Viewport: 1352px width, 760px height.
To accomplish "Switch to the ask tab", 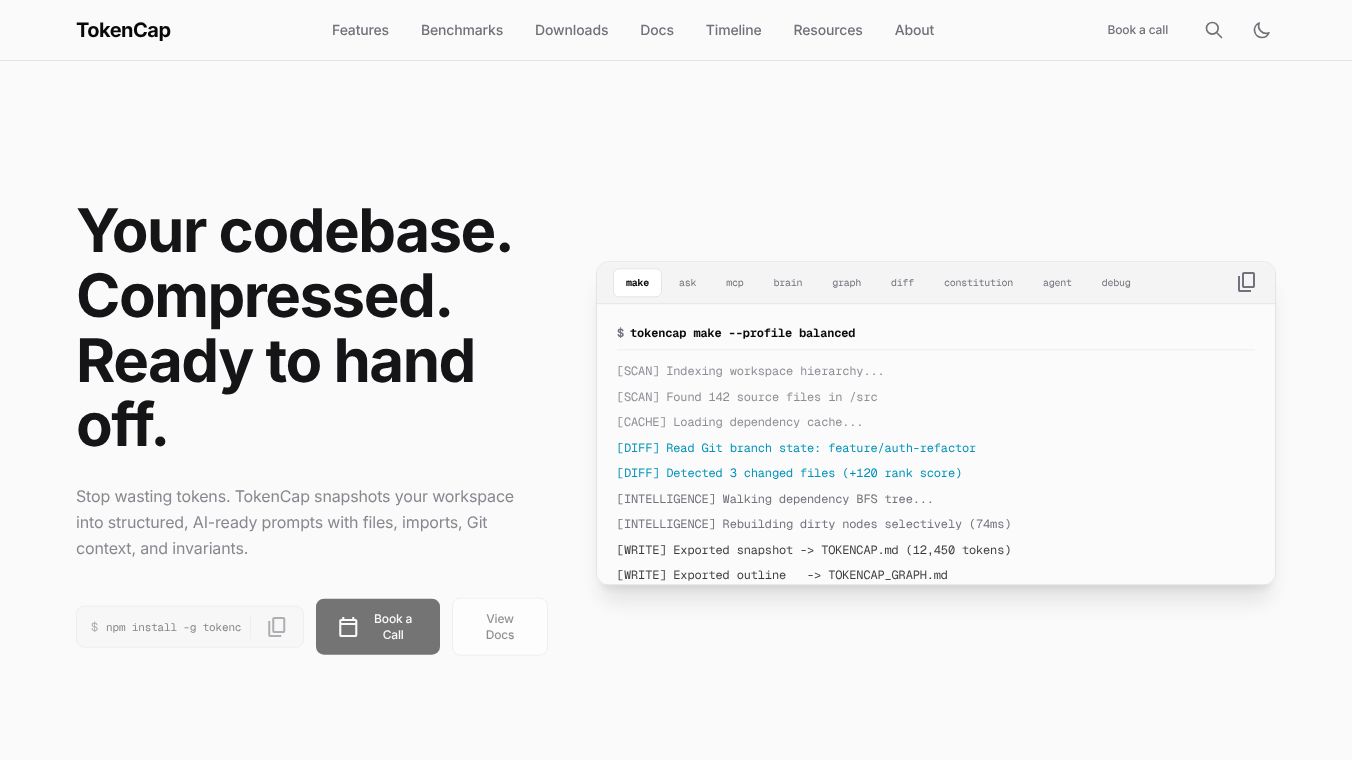I will click(x=687, y=283).
